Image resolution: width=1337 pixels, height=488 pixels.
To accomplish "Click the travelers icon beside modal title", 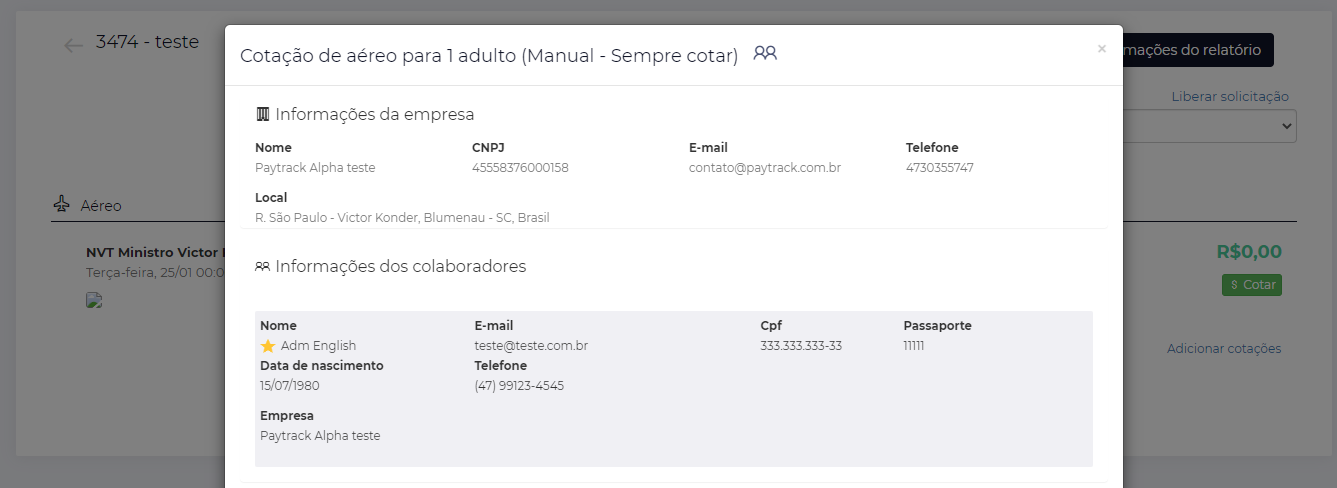I will (x=765, y=53).
